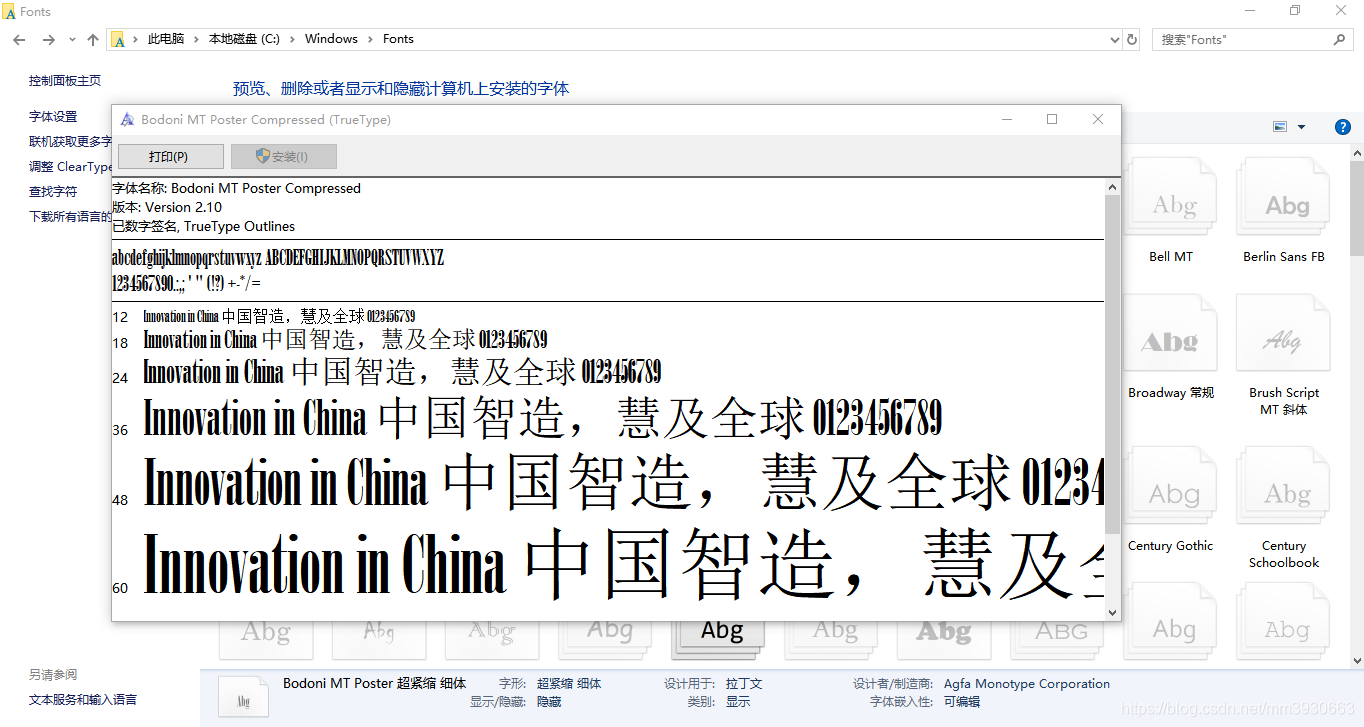This screenshot has height=727, width=1364.
Task: Click 版本: Version 2.10 text
Action: click(167, 207)
